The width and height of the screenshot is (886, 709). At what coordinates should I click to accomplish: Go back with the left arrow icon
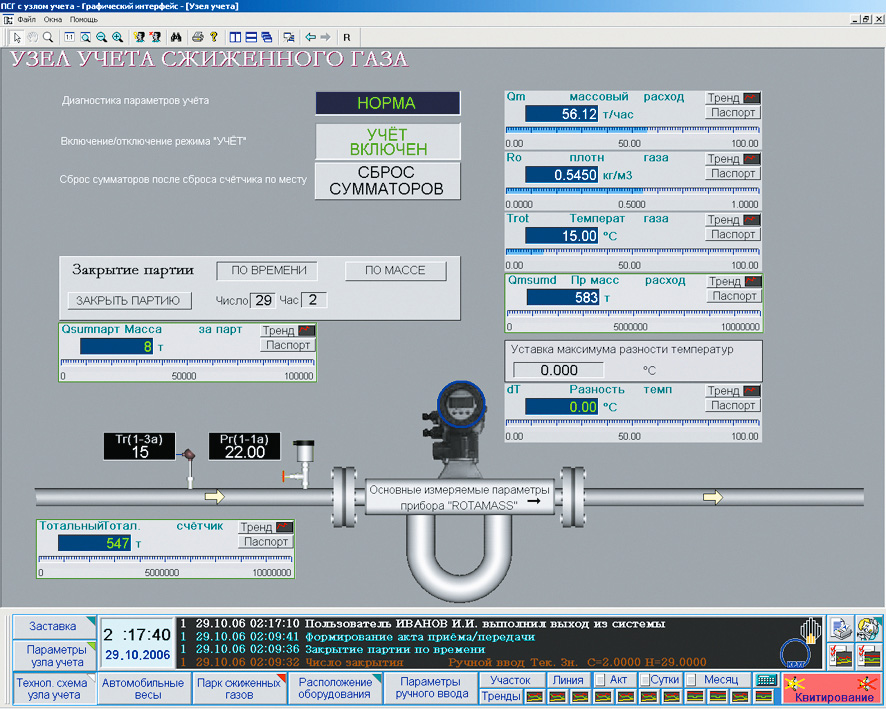point(310,37)
